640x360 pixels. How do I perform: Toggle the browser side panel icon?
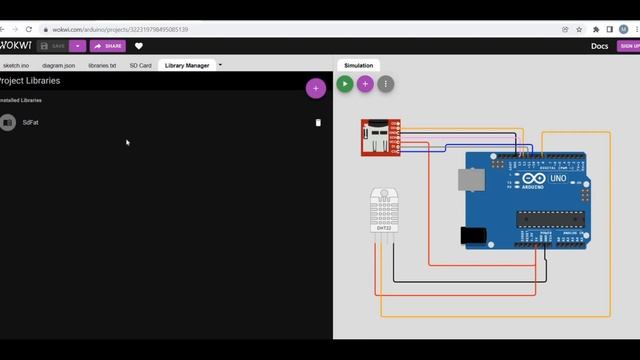609,29
